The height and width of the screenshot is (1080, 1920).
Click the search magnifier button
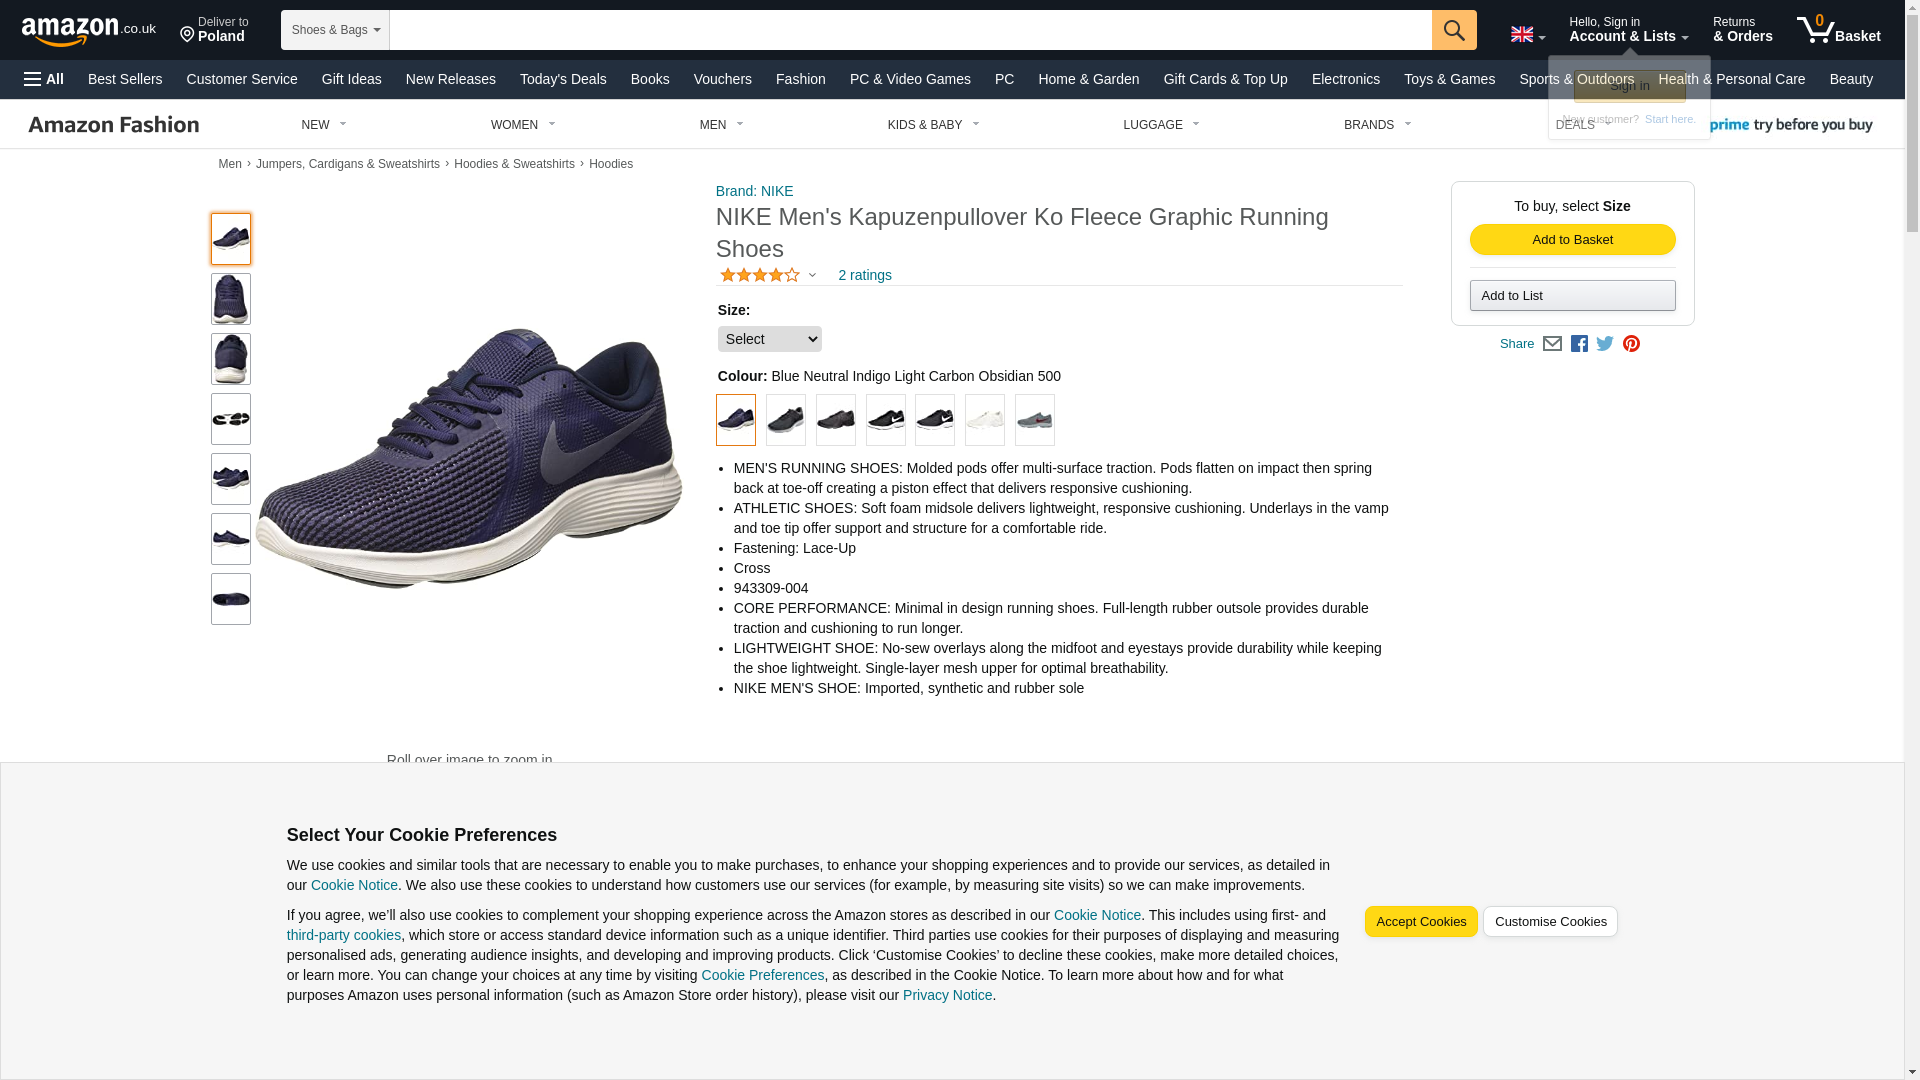(x=1453, y=30)
